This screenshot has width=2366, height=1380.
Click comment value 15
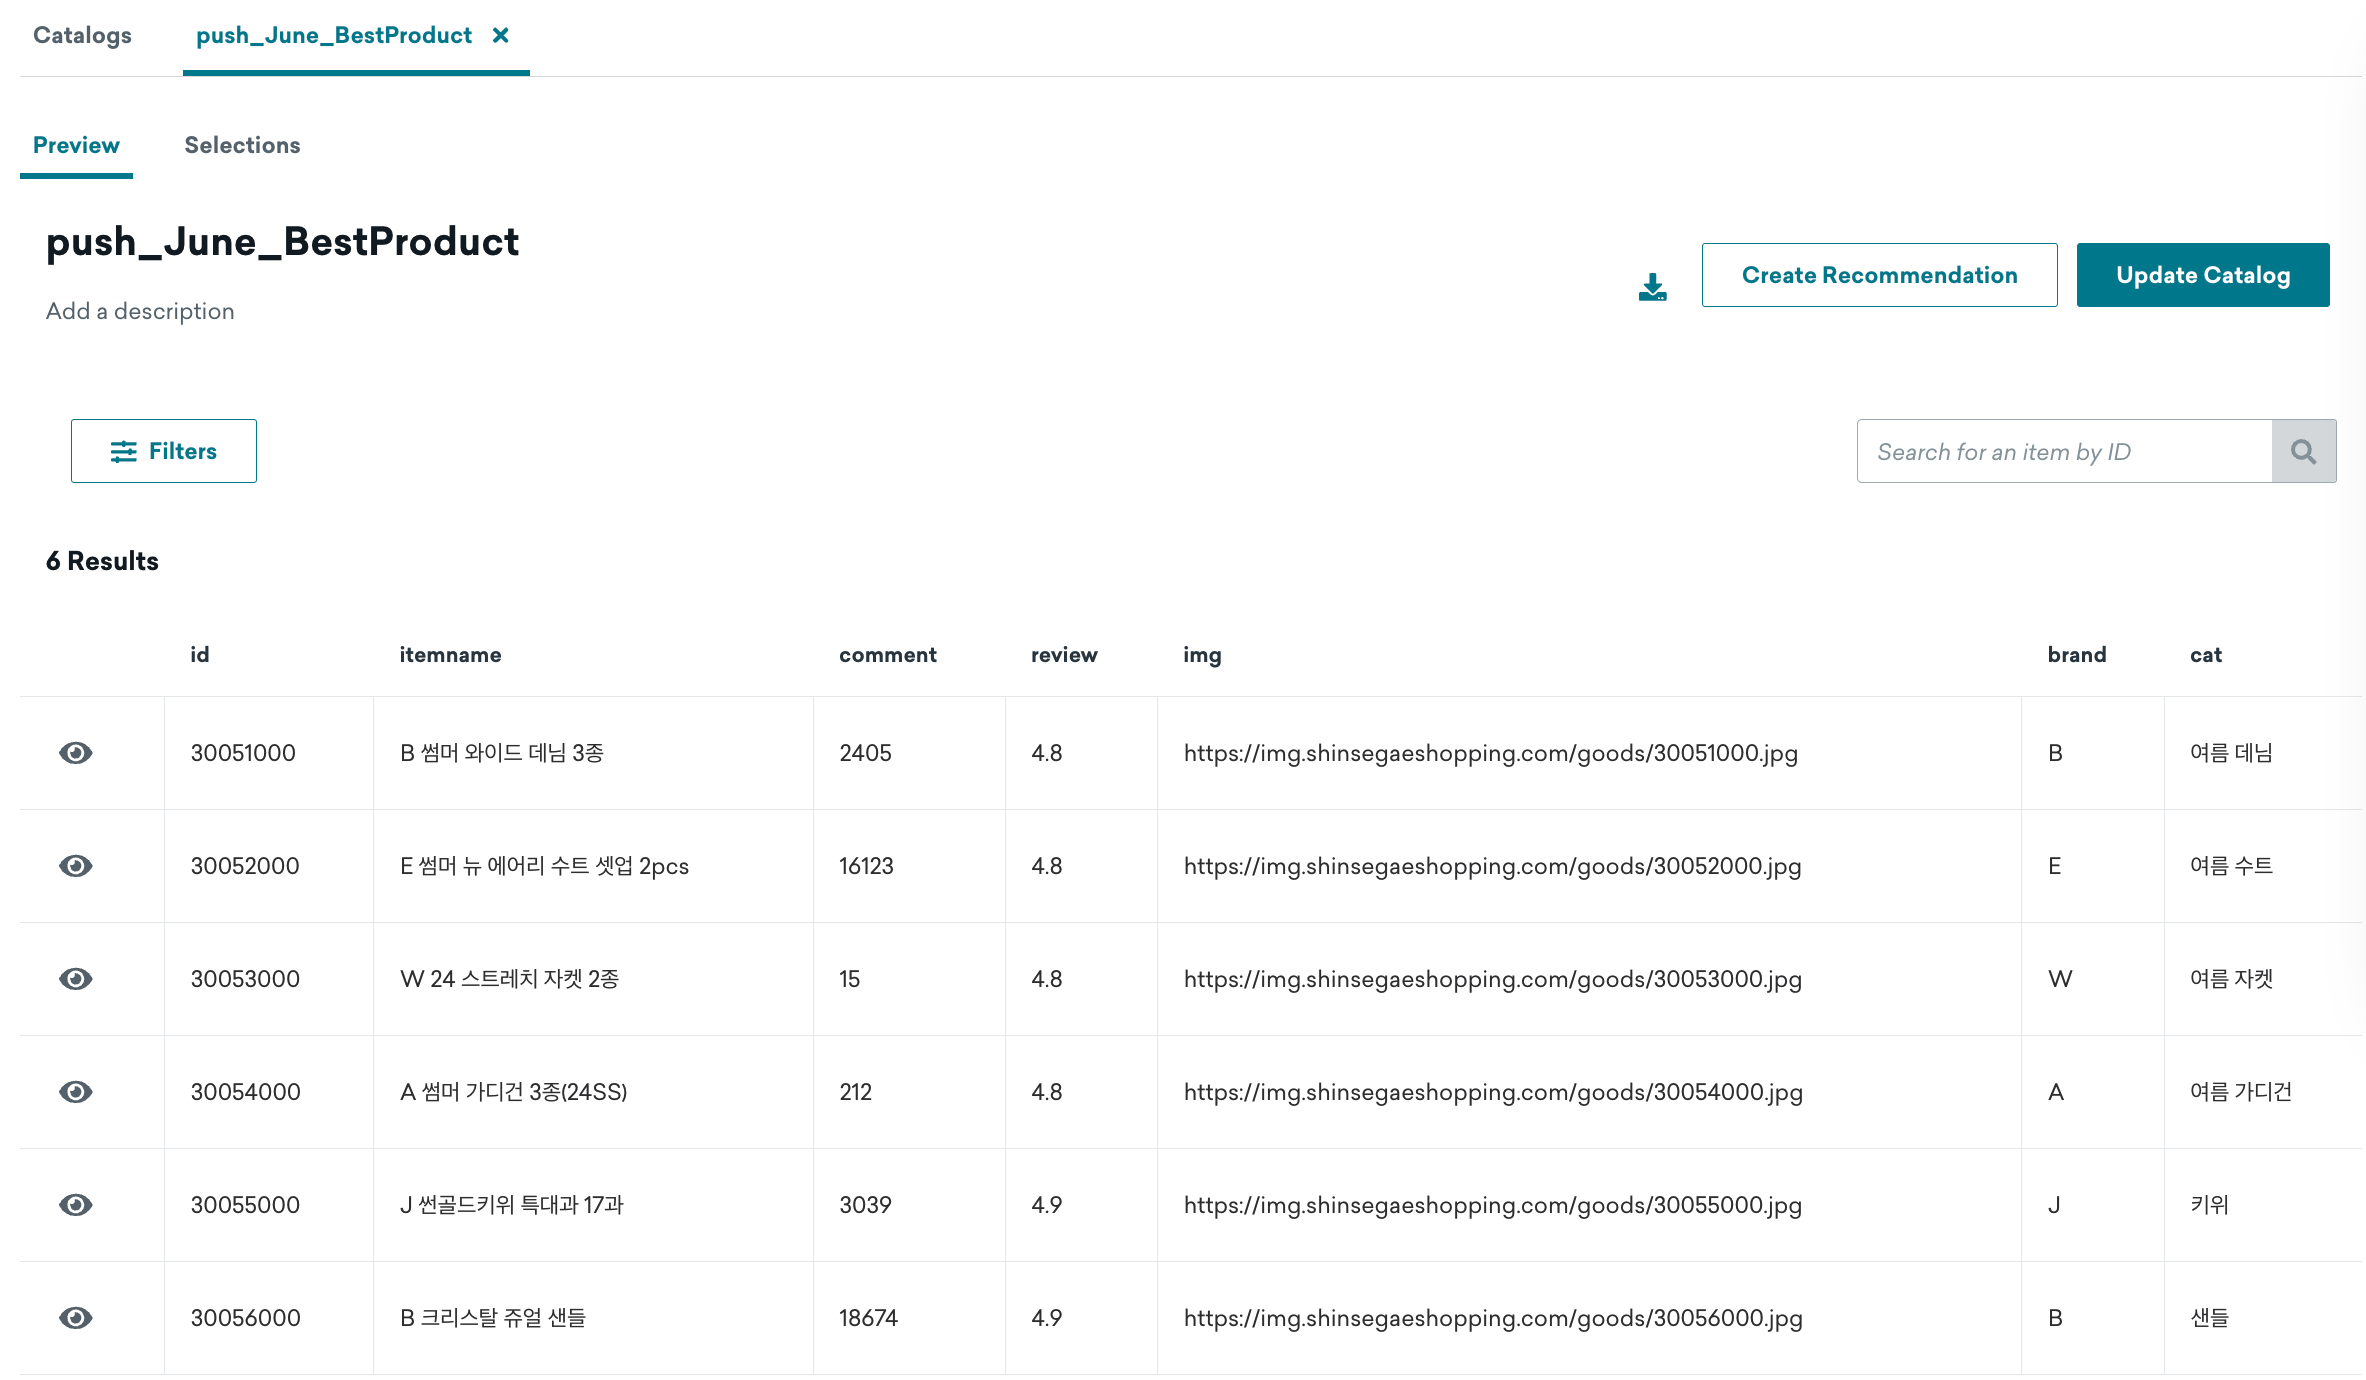[x=849, y=979]
